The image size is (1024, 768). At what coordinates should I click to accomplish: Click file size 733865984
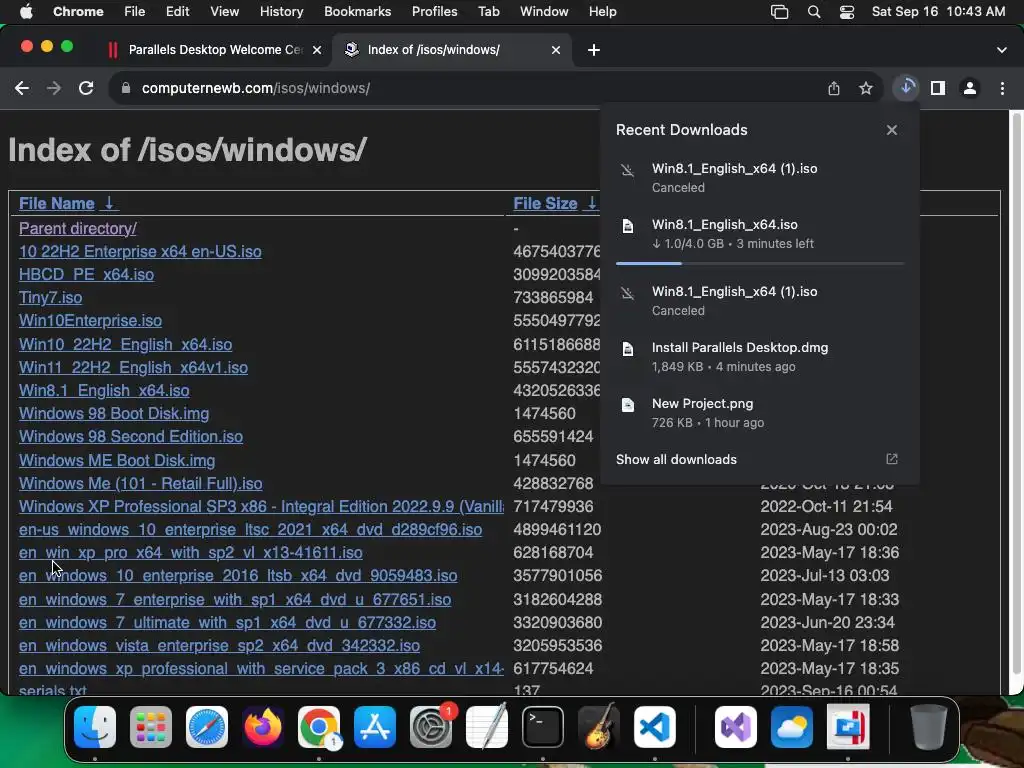553,297
